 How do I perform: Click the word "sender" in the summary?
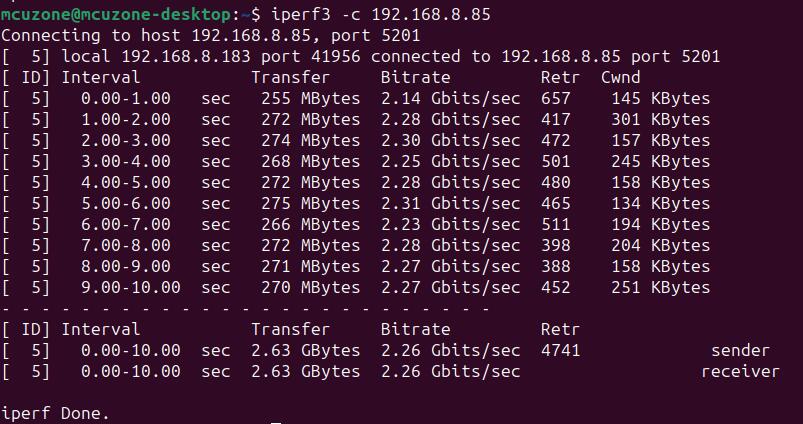tap(740, 351)
